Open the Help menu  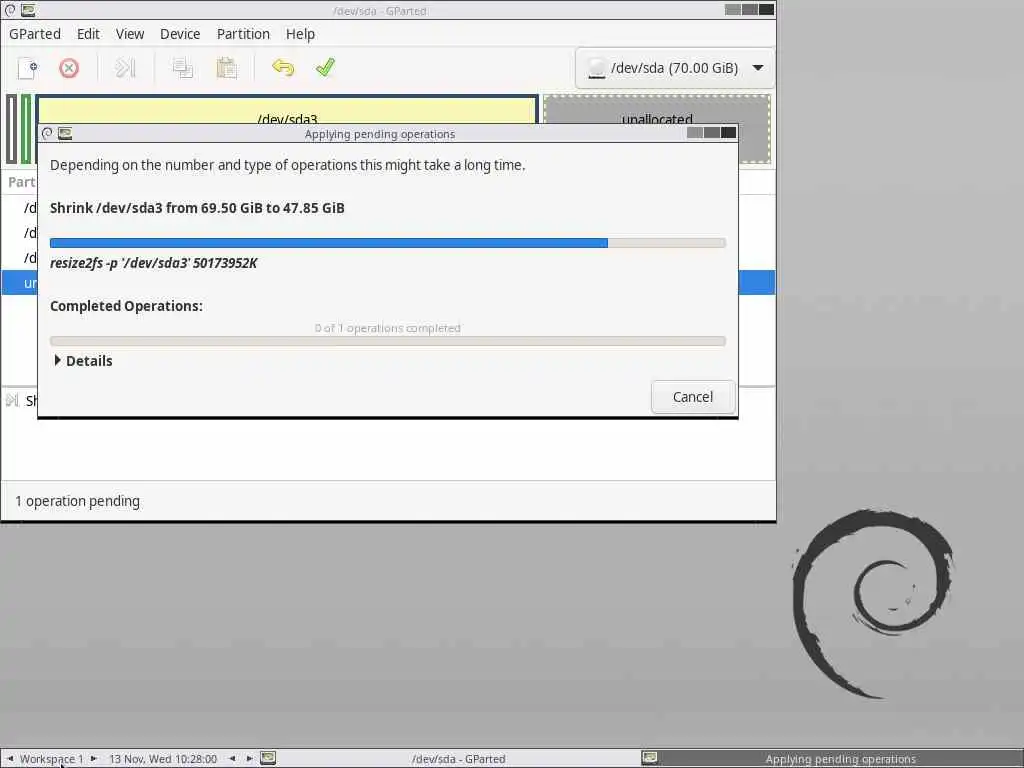point(300,34)
